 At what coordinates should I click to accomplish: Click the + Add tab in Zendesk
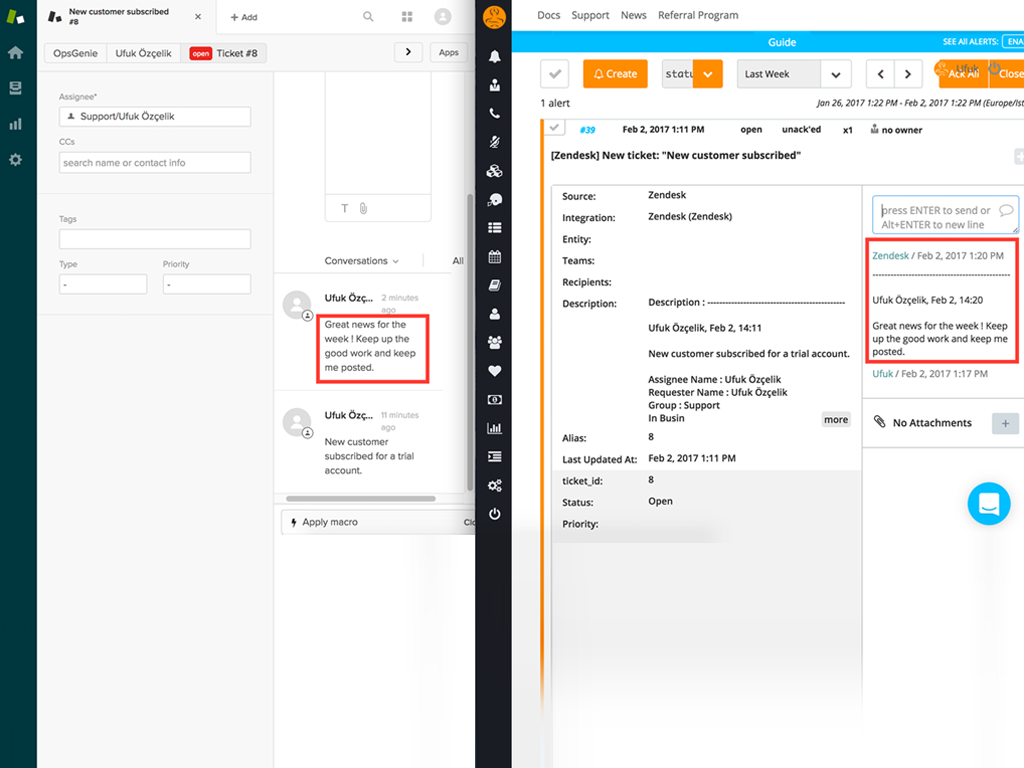(243, 17)
